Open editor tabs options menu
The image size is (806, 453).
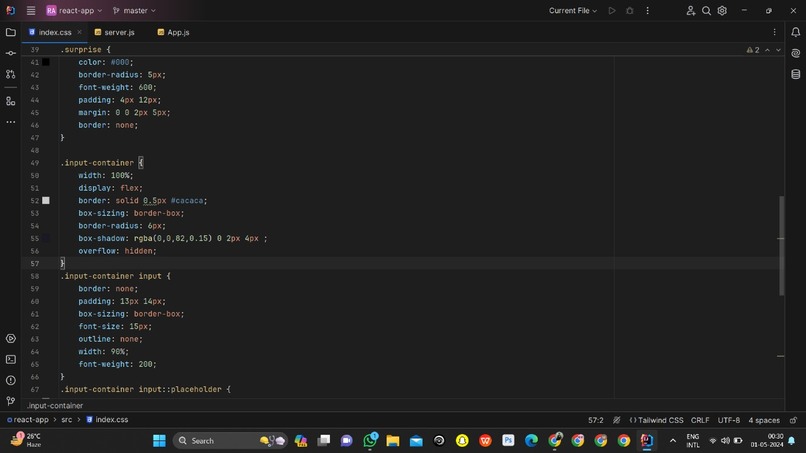775,32
